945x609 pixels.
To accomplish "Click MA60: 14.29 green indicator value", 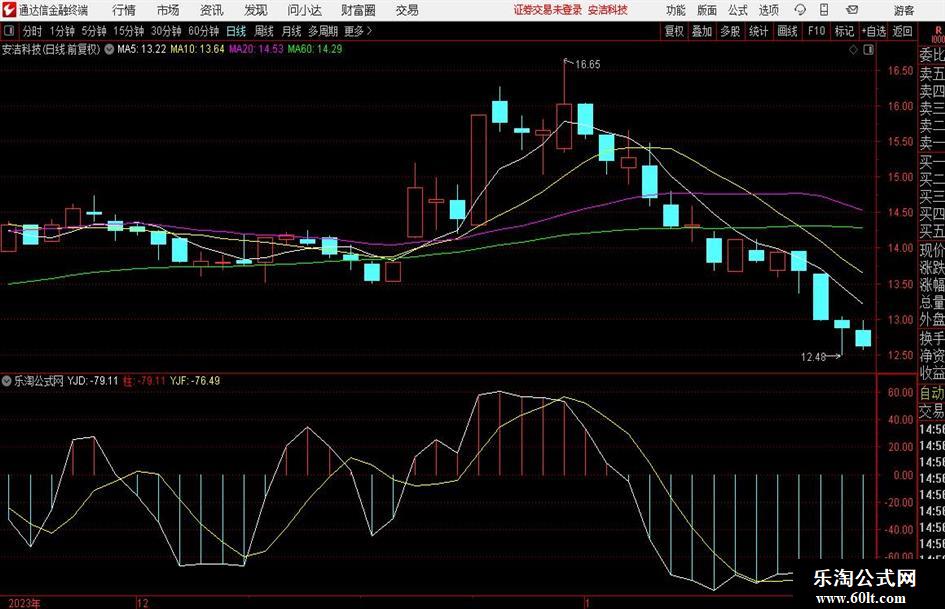I will 315,49.
